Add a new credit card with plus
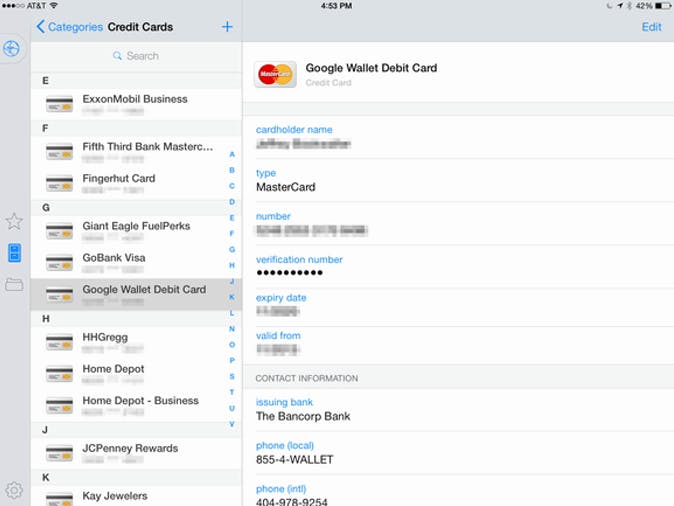Image resolution: width=674 pixels, height=506 pixels. pos(227,27)
